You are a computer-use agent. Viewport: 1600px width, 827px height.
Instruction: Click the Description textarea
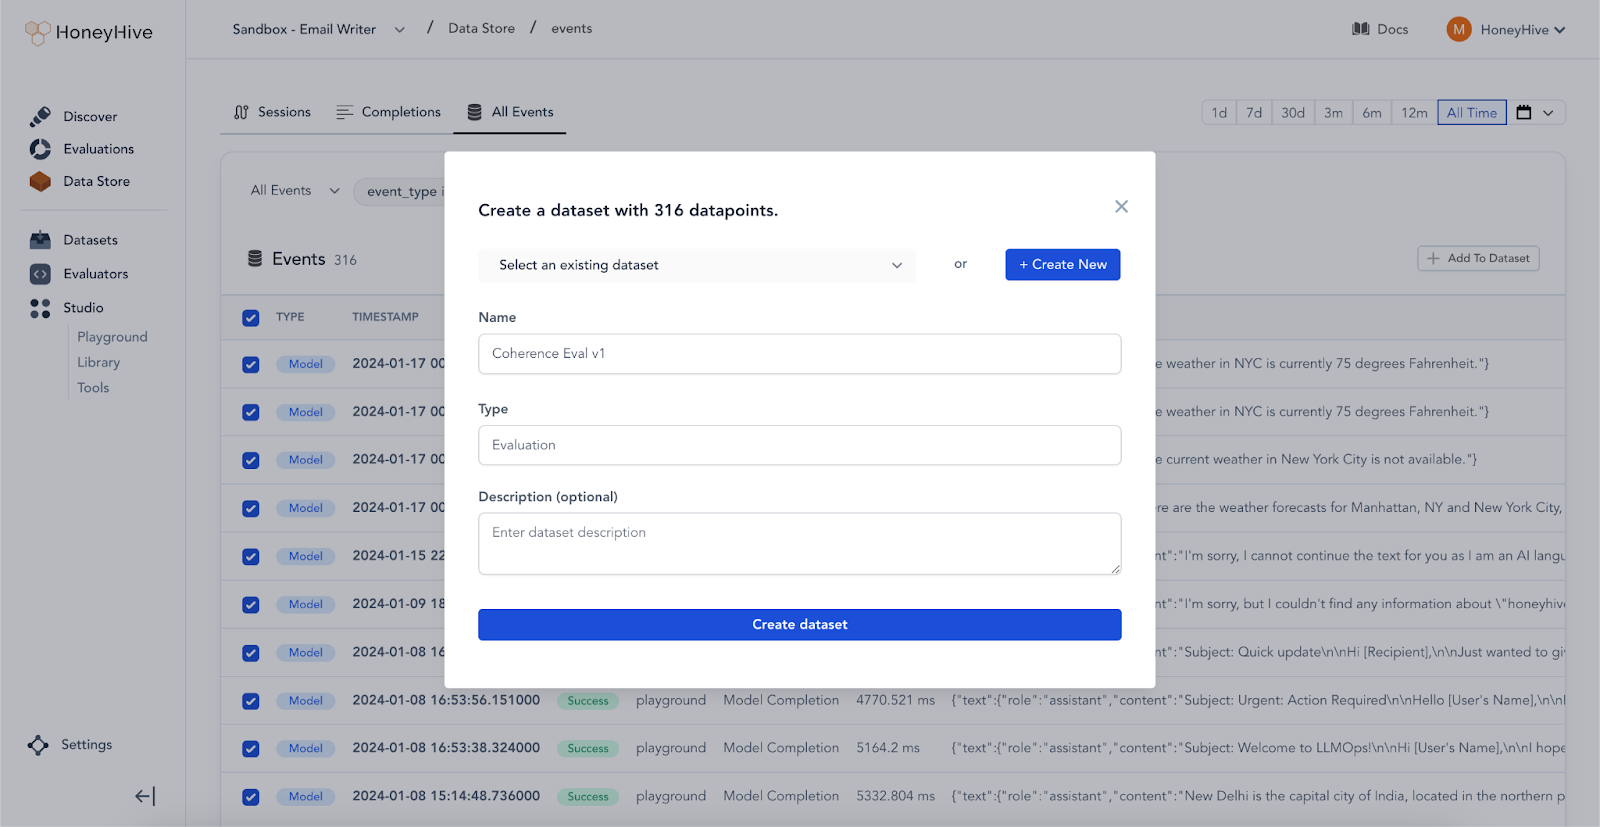click(x=800, y=544)
